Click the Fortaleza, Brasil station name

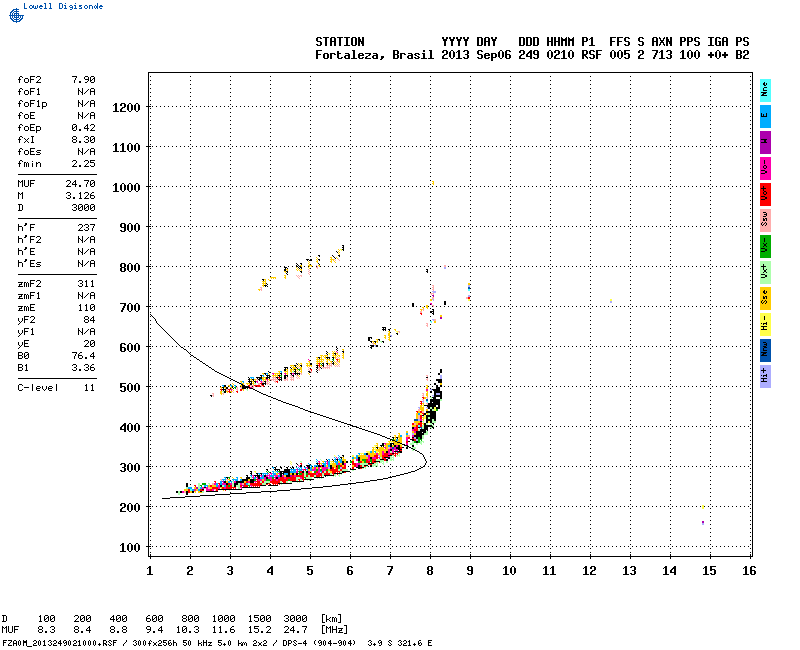374,55
